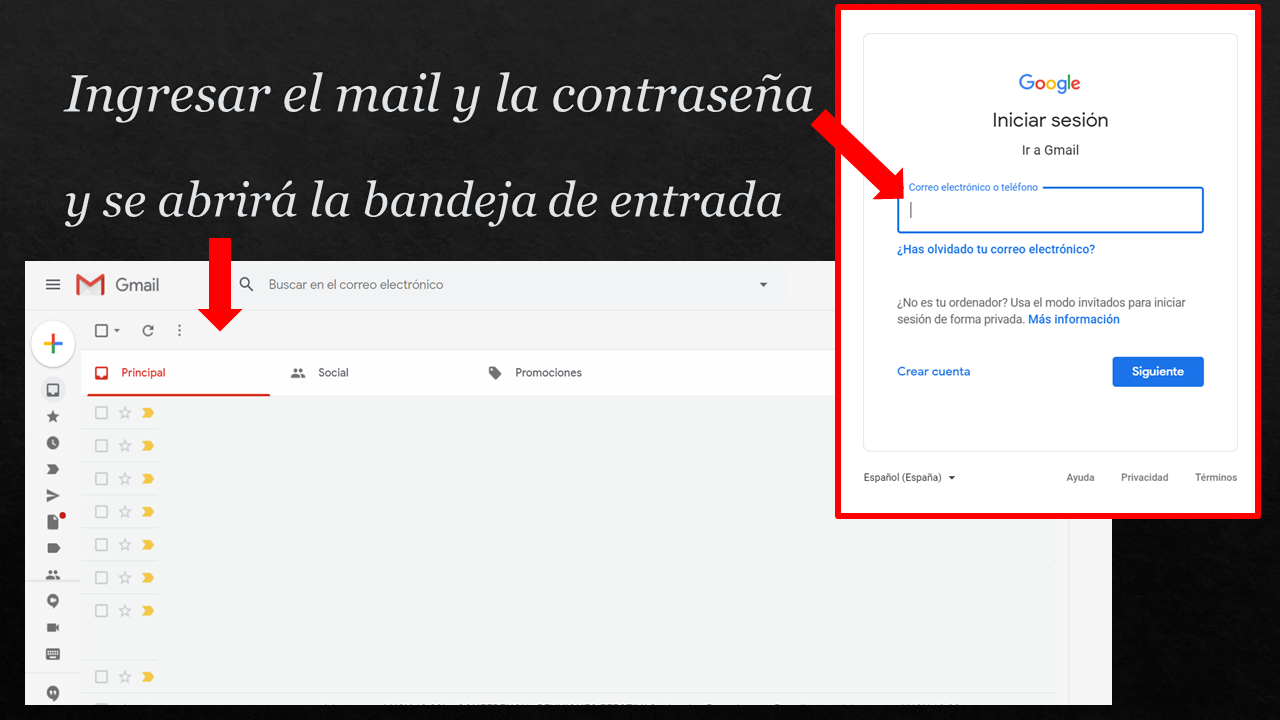Open Important via the sidebar chevron marker icon

(x=53, y=469)
